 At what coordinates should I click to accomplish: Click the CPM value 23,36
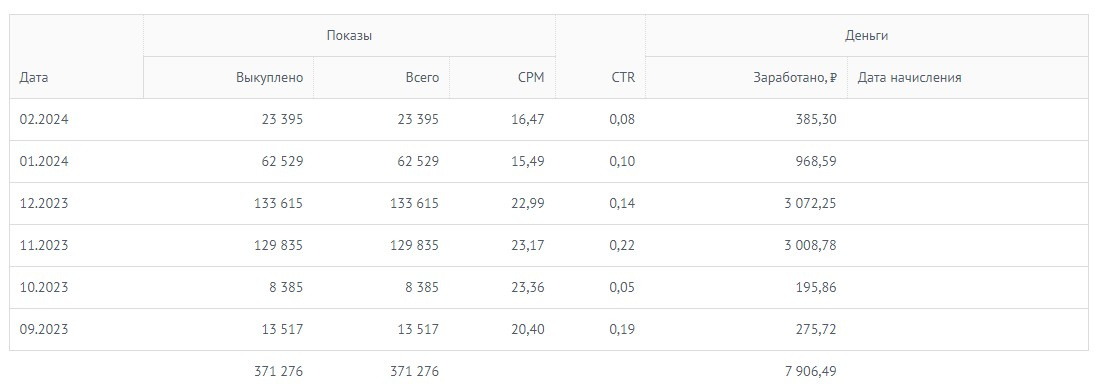pos(527,287)
